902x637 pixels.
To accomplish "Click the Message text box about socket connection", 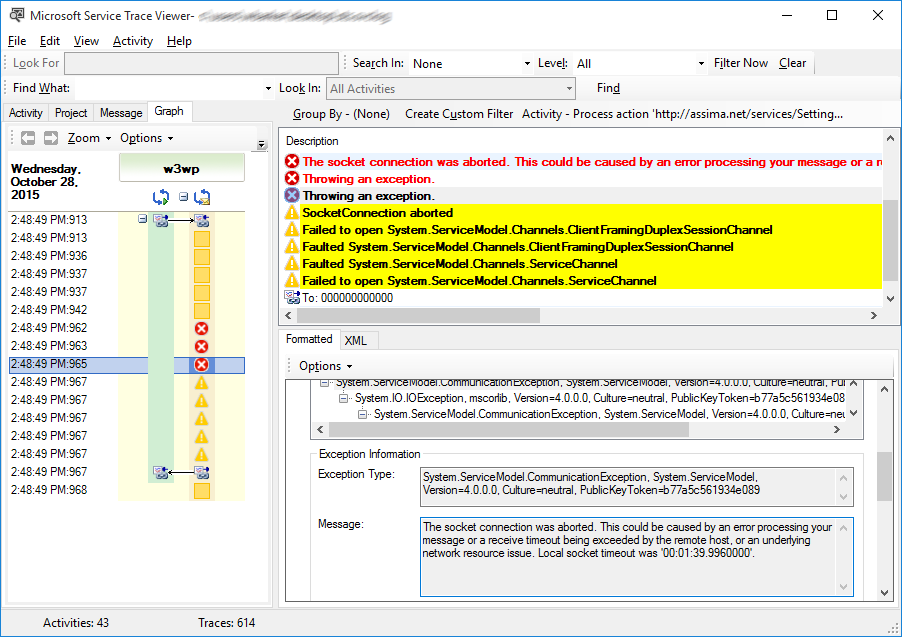I will 637,557.
